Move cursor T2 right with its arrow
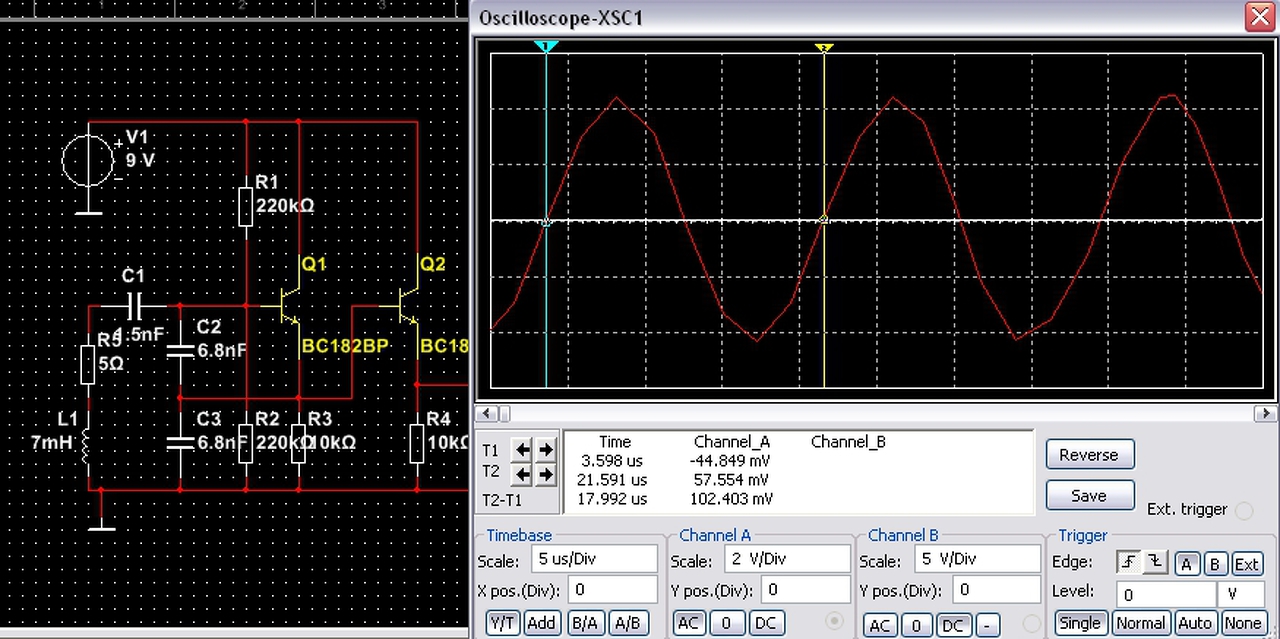The image size is (1280, 639). [x=545, y=474]
